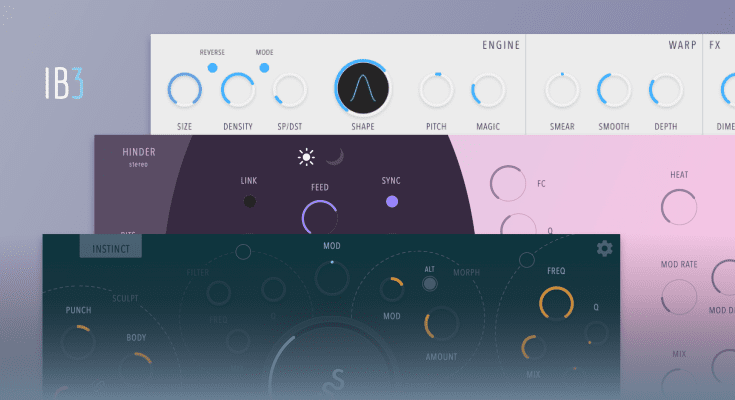Toggle the REVERSE switch
Screen dimensions: 735x400
pos(212,67)
